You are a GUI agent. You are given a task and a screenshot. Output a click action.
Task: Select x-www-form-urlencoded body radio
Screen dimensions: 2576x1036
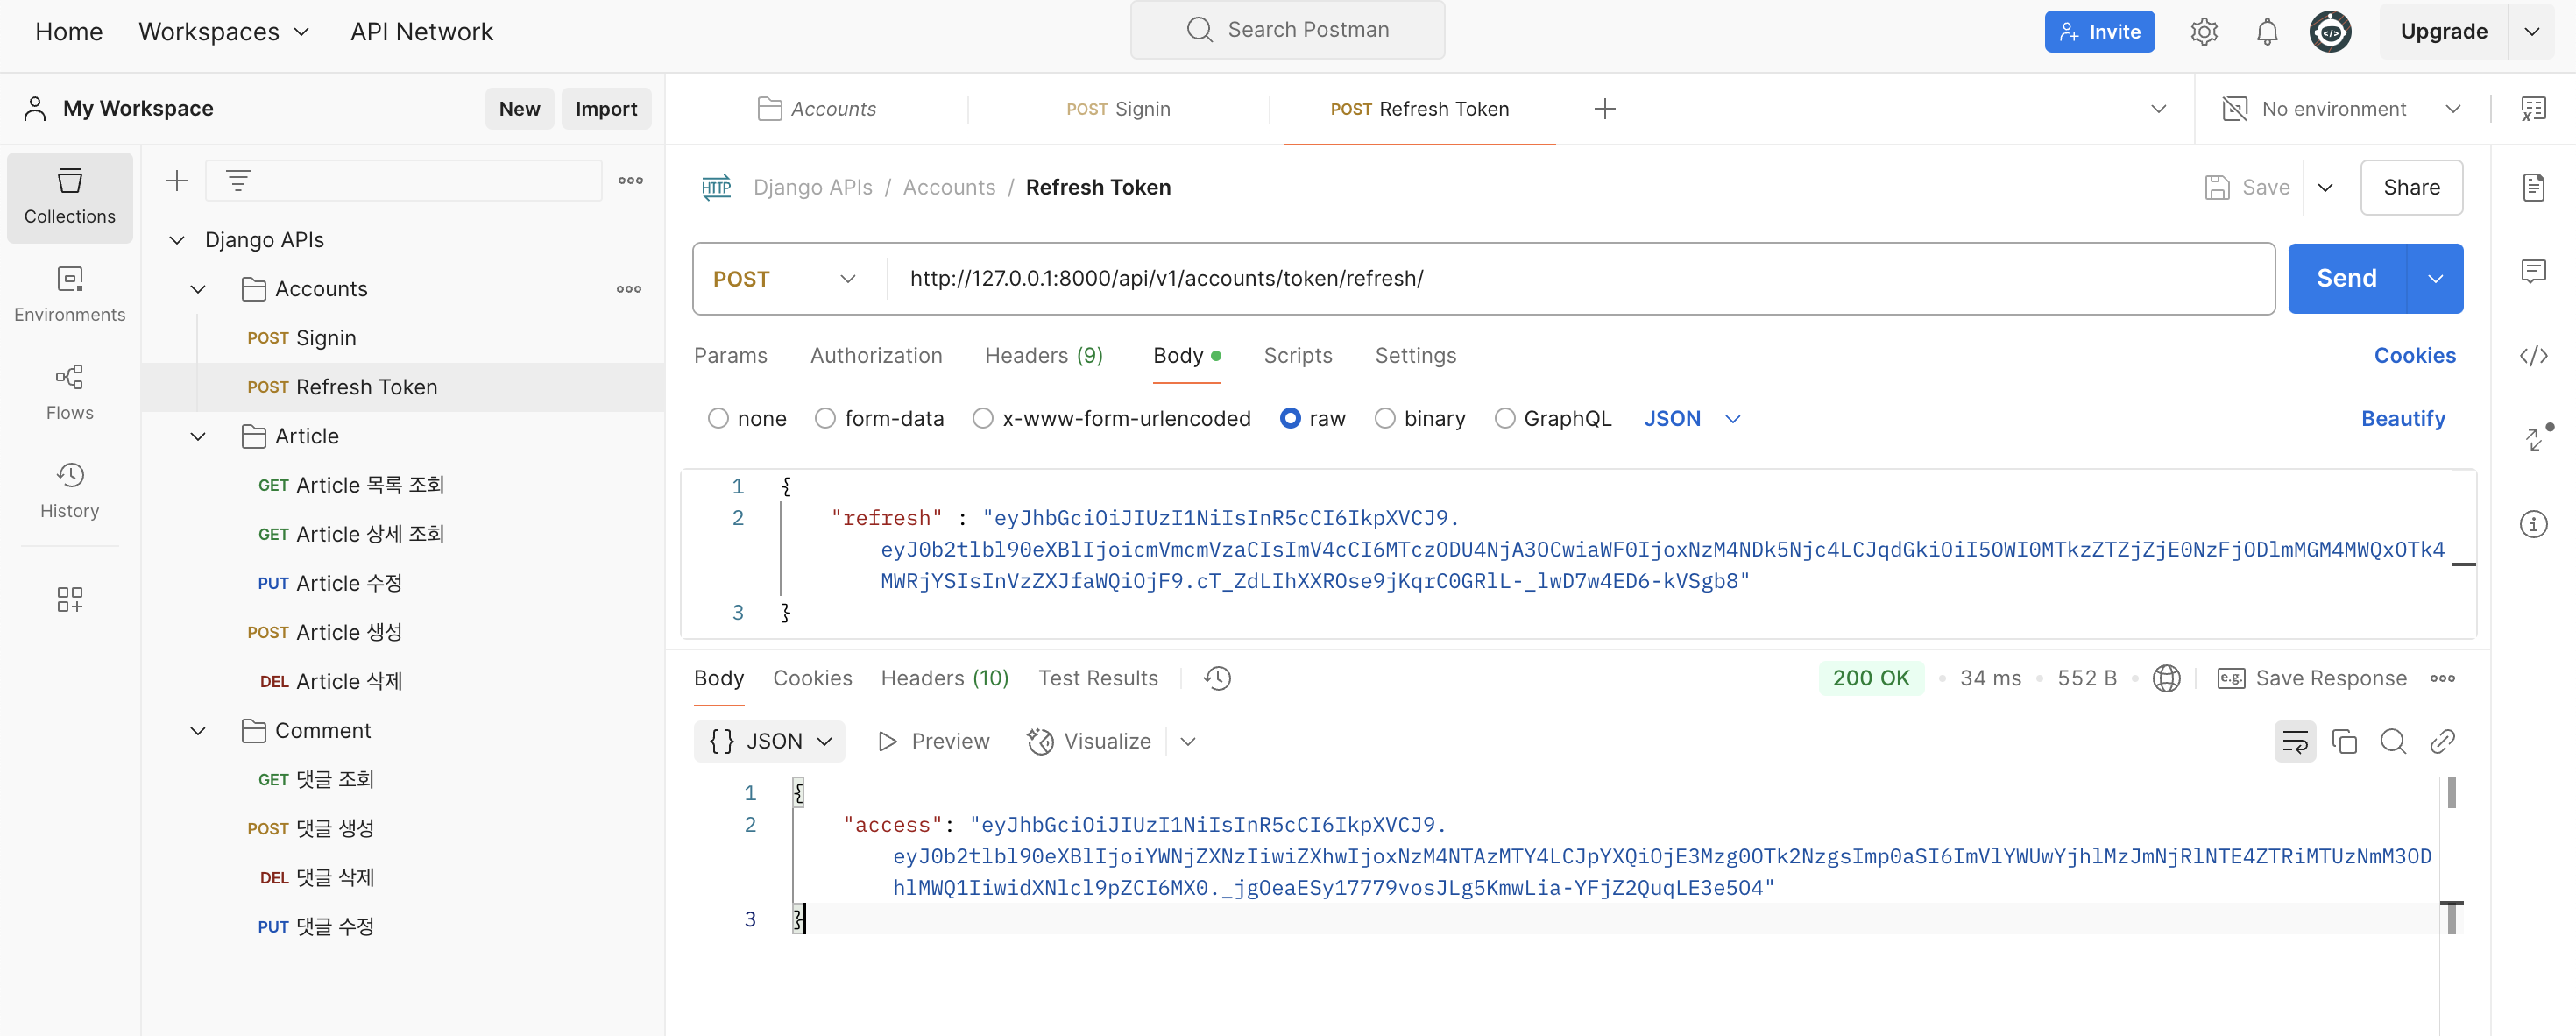982,418
